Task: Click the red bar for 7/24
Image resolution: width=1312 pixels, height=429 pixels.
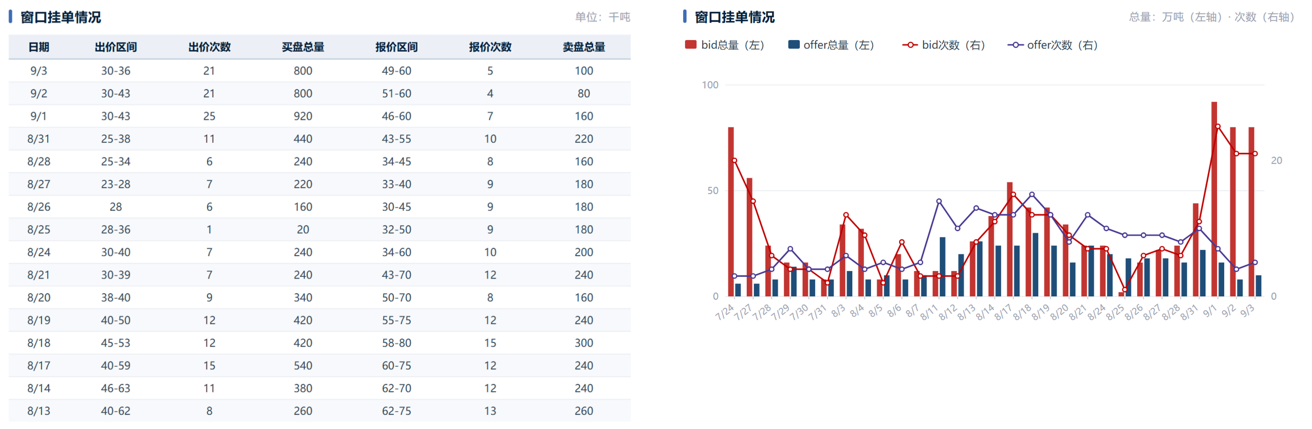Action: tap(731, 212)
